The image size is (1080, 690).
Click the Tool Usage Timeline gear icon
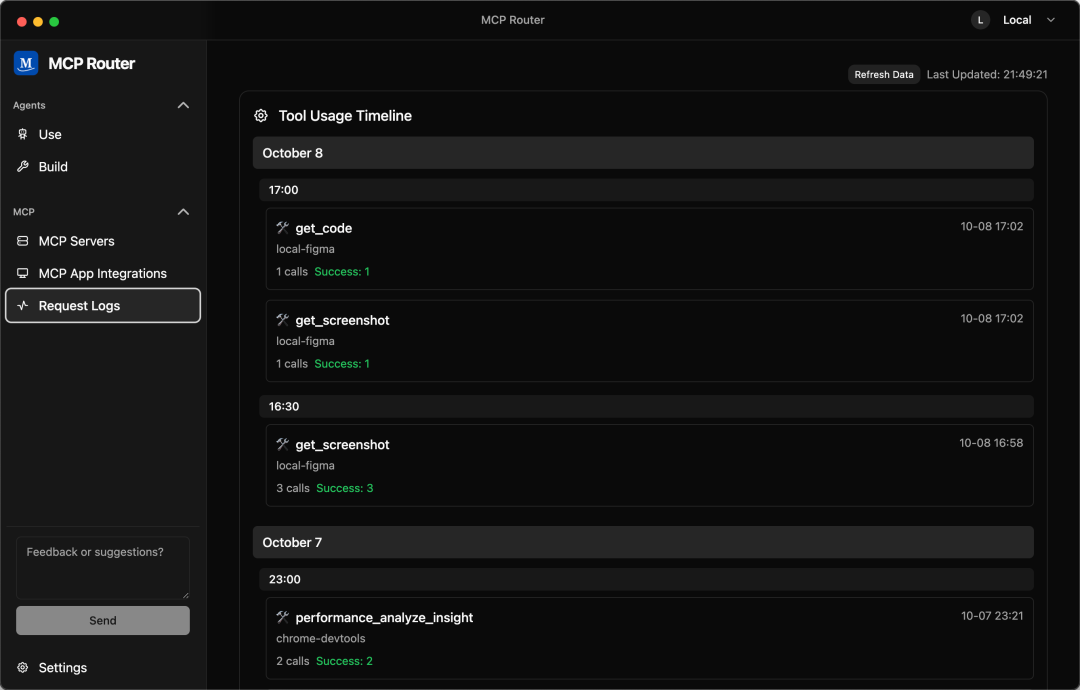(261, 116)
